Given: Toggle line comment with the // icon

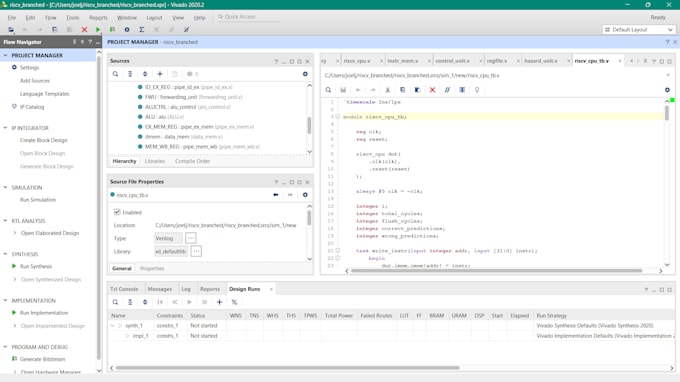Looking at the screenshot, I should 447,90.
